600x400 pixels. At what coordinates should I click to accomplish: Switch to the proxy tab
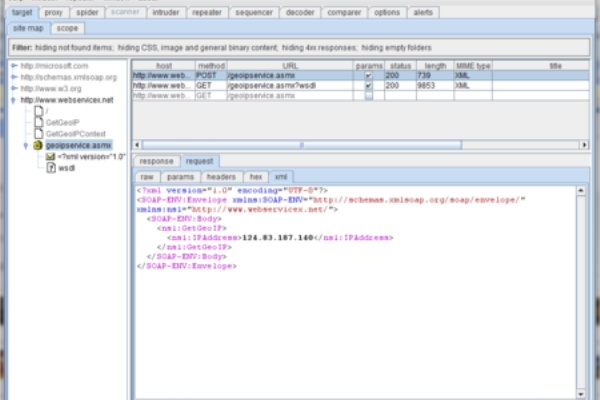53,13
